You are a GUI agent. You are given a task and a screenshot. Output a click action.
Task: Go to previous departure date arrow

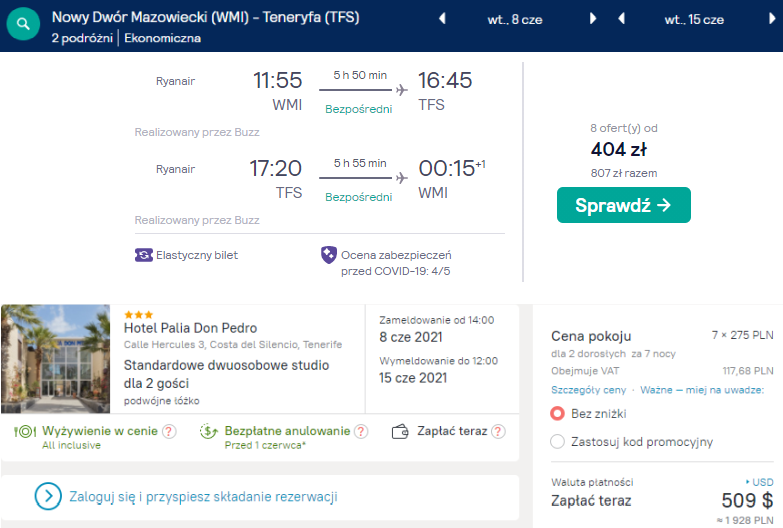[443, 19]
